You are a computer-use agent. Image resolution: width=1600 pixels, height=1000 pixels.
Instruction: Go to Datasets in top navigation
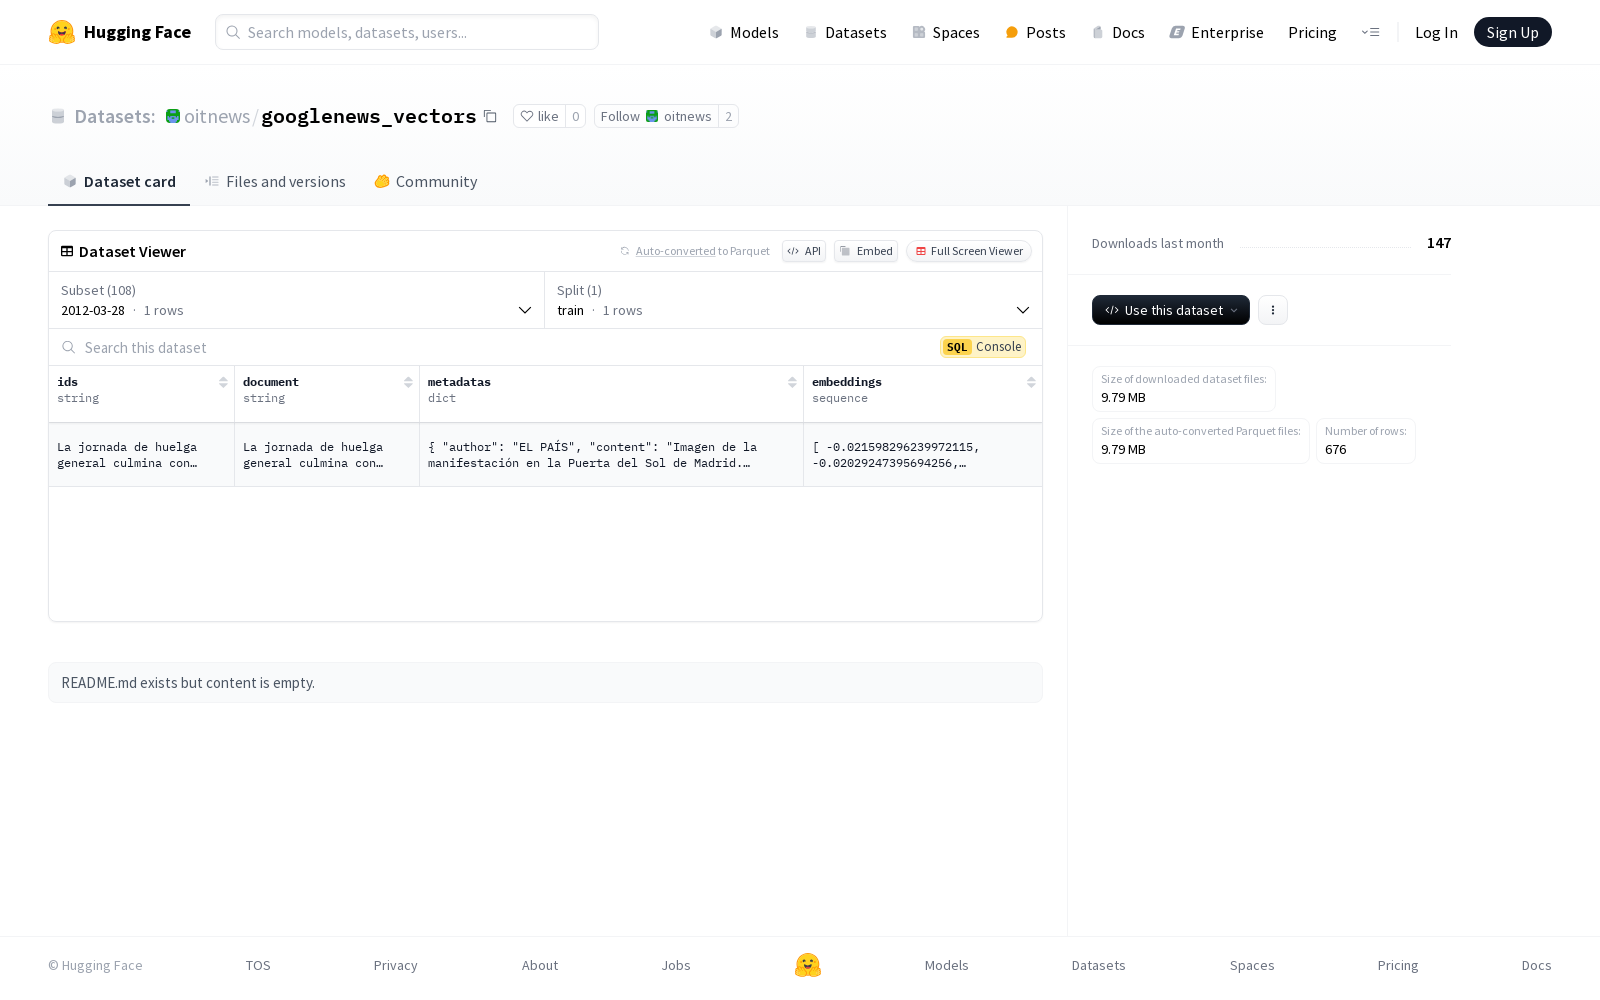click(846, 32)
